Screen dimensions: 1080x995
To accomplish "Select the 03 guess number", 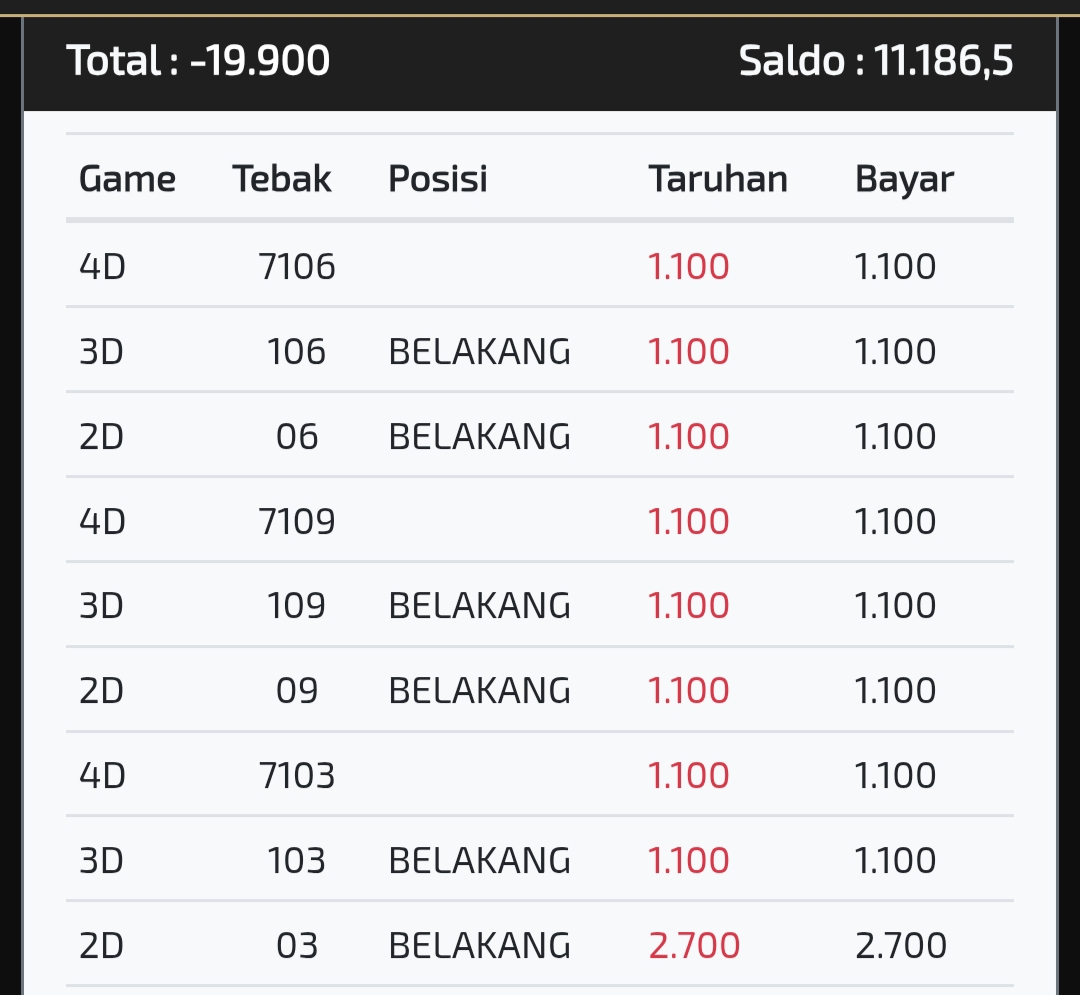I will pos(297,946).
